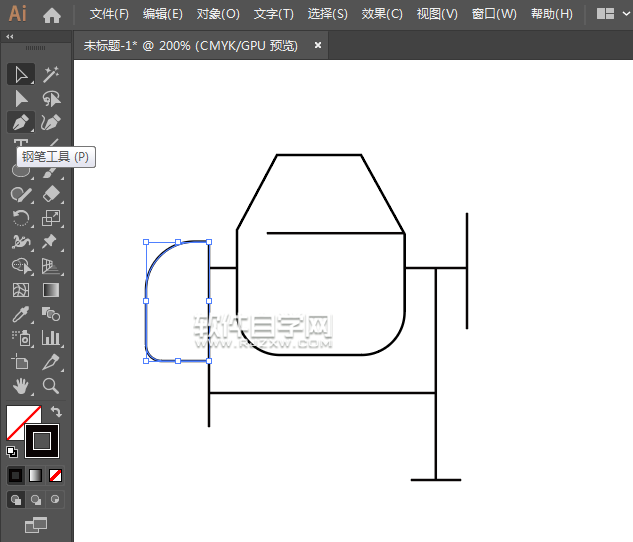
Task: Enable Draw Behind mode
Action: pyautogui.click(x=36, y=499)
